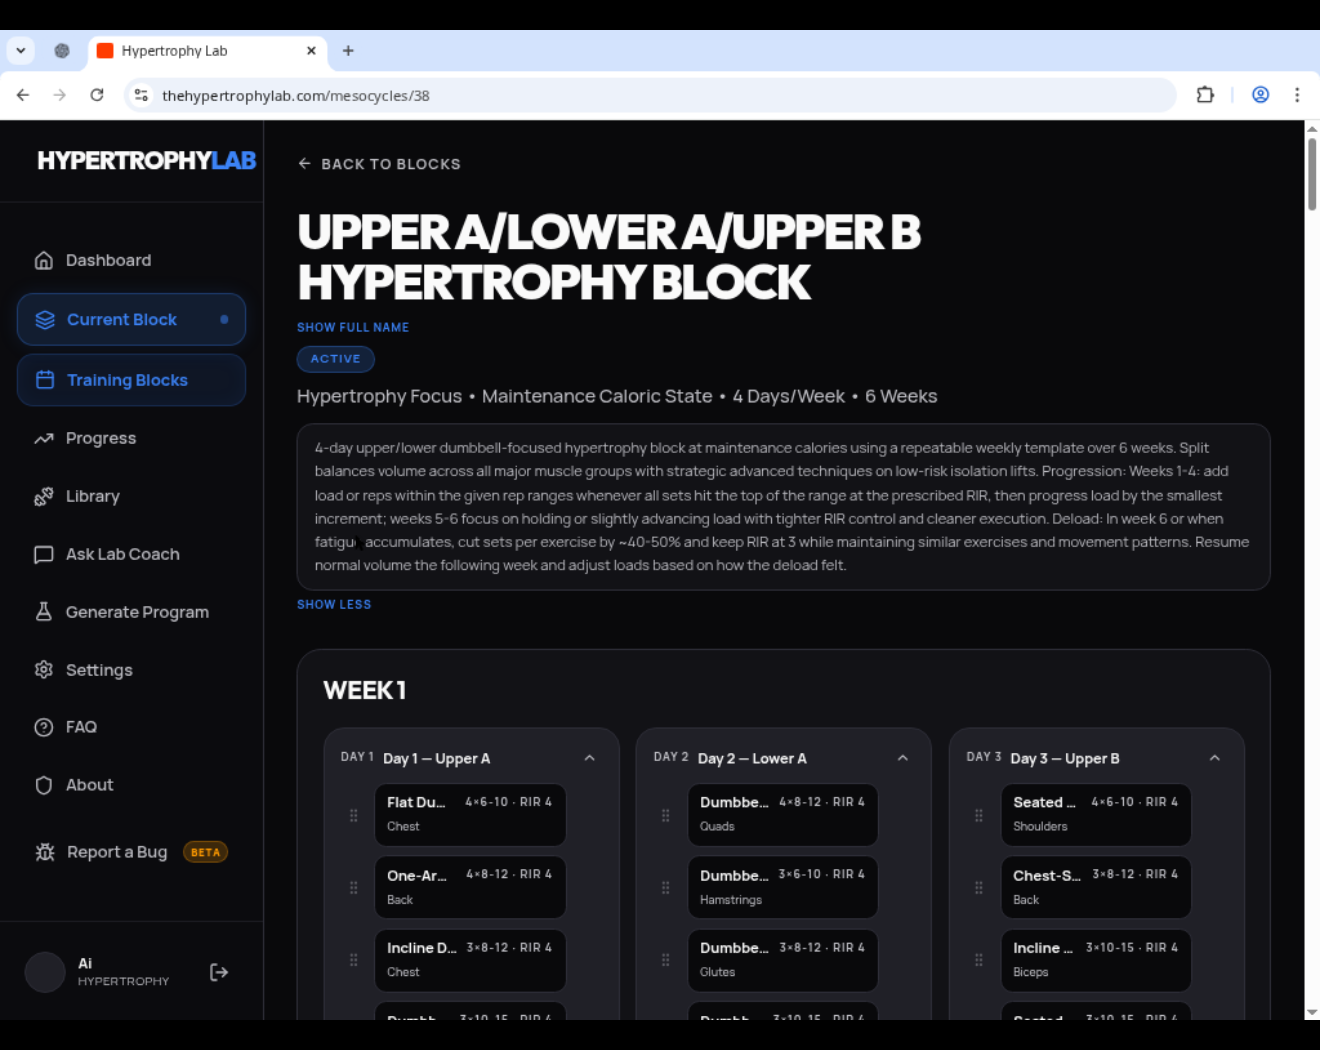Open Settings gear icon in sidebar
The height and width of the screenshot is (1050, 1320).
pyautogui.click(x=44, y=670)
